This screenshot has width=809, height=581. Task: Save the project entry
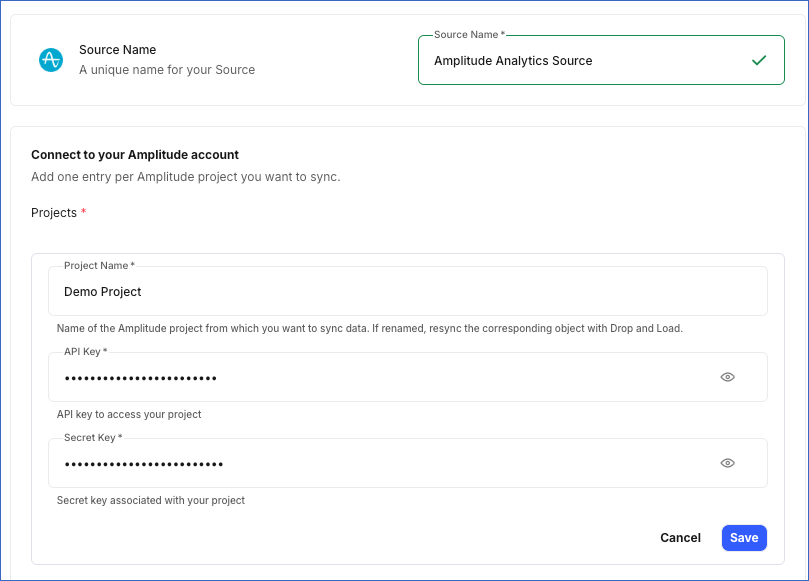(x=744, y=538)
